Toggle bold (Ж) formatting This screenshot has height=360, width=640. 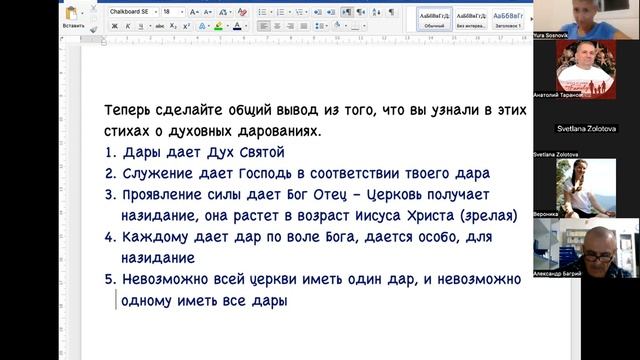point(115,26)
